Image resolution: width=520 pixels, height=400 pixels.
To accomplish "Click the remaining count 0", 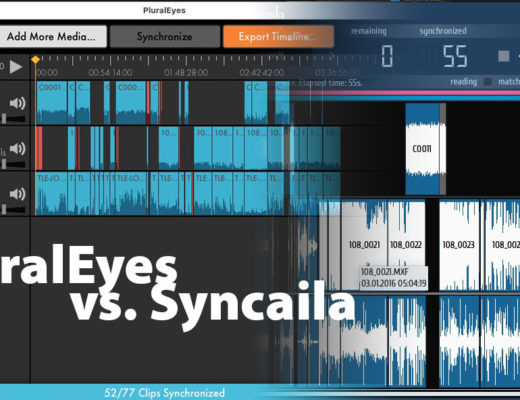I will [x=387, y=56].
